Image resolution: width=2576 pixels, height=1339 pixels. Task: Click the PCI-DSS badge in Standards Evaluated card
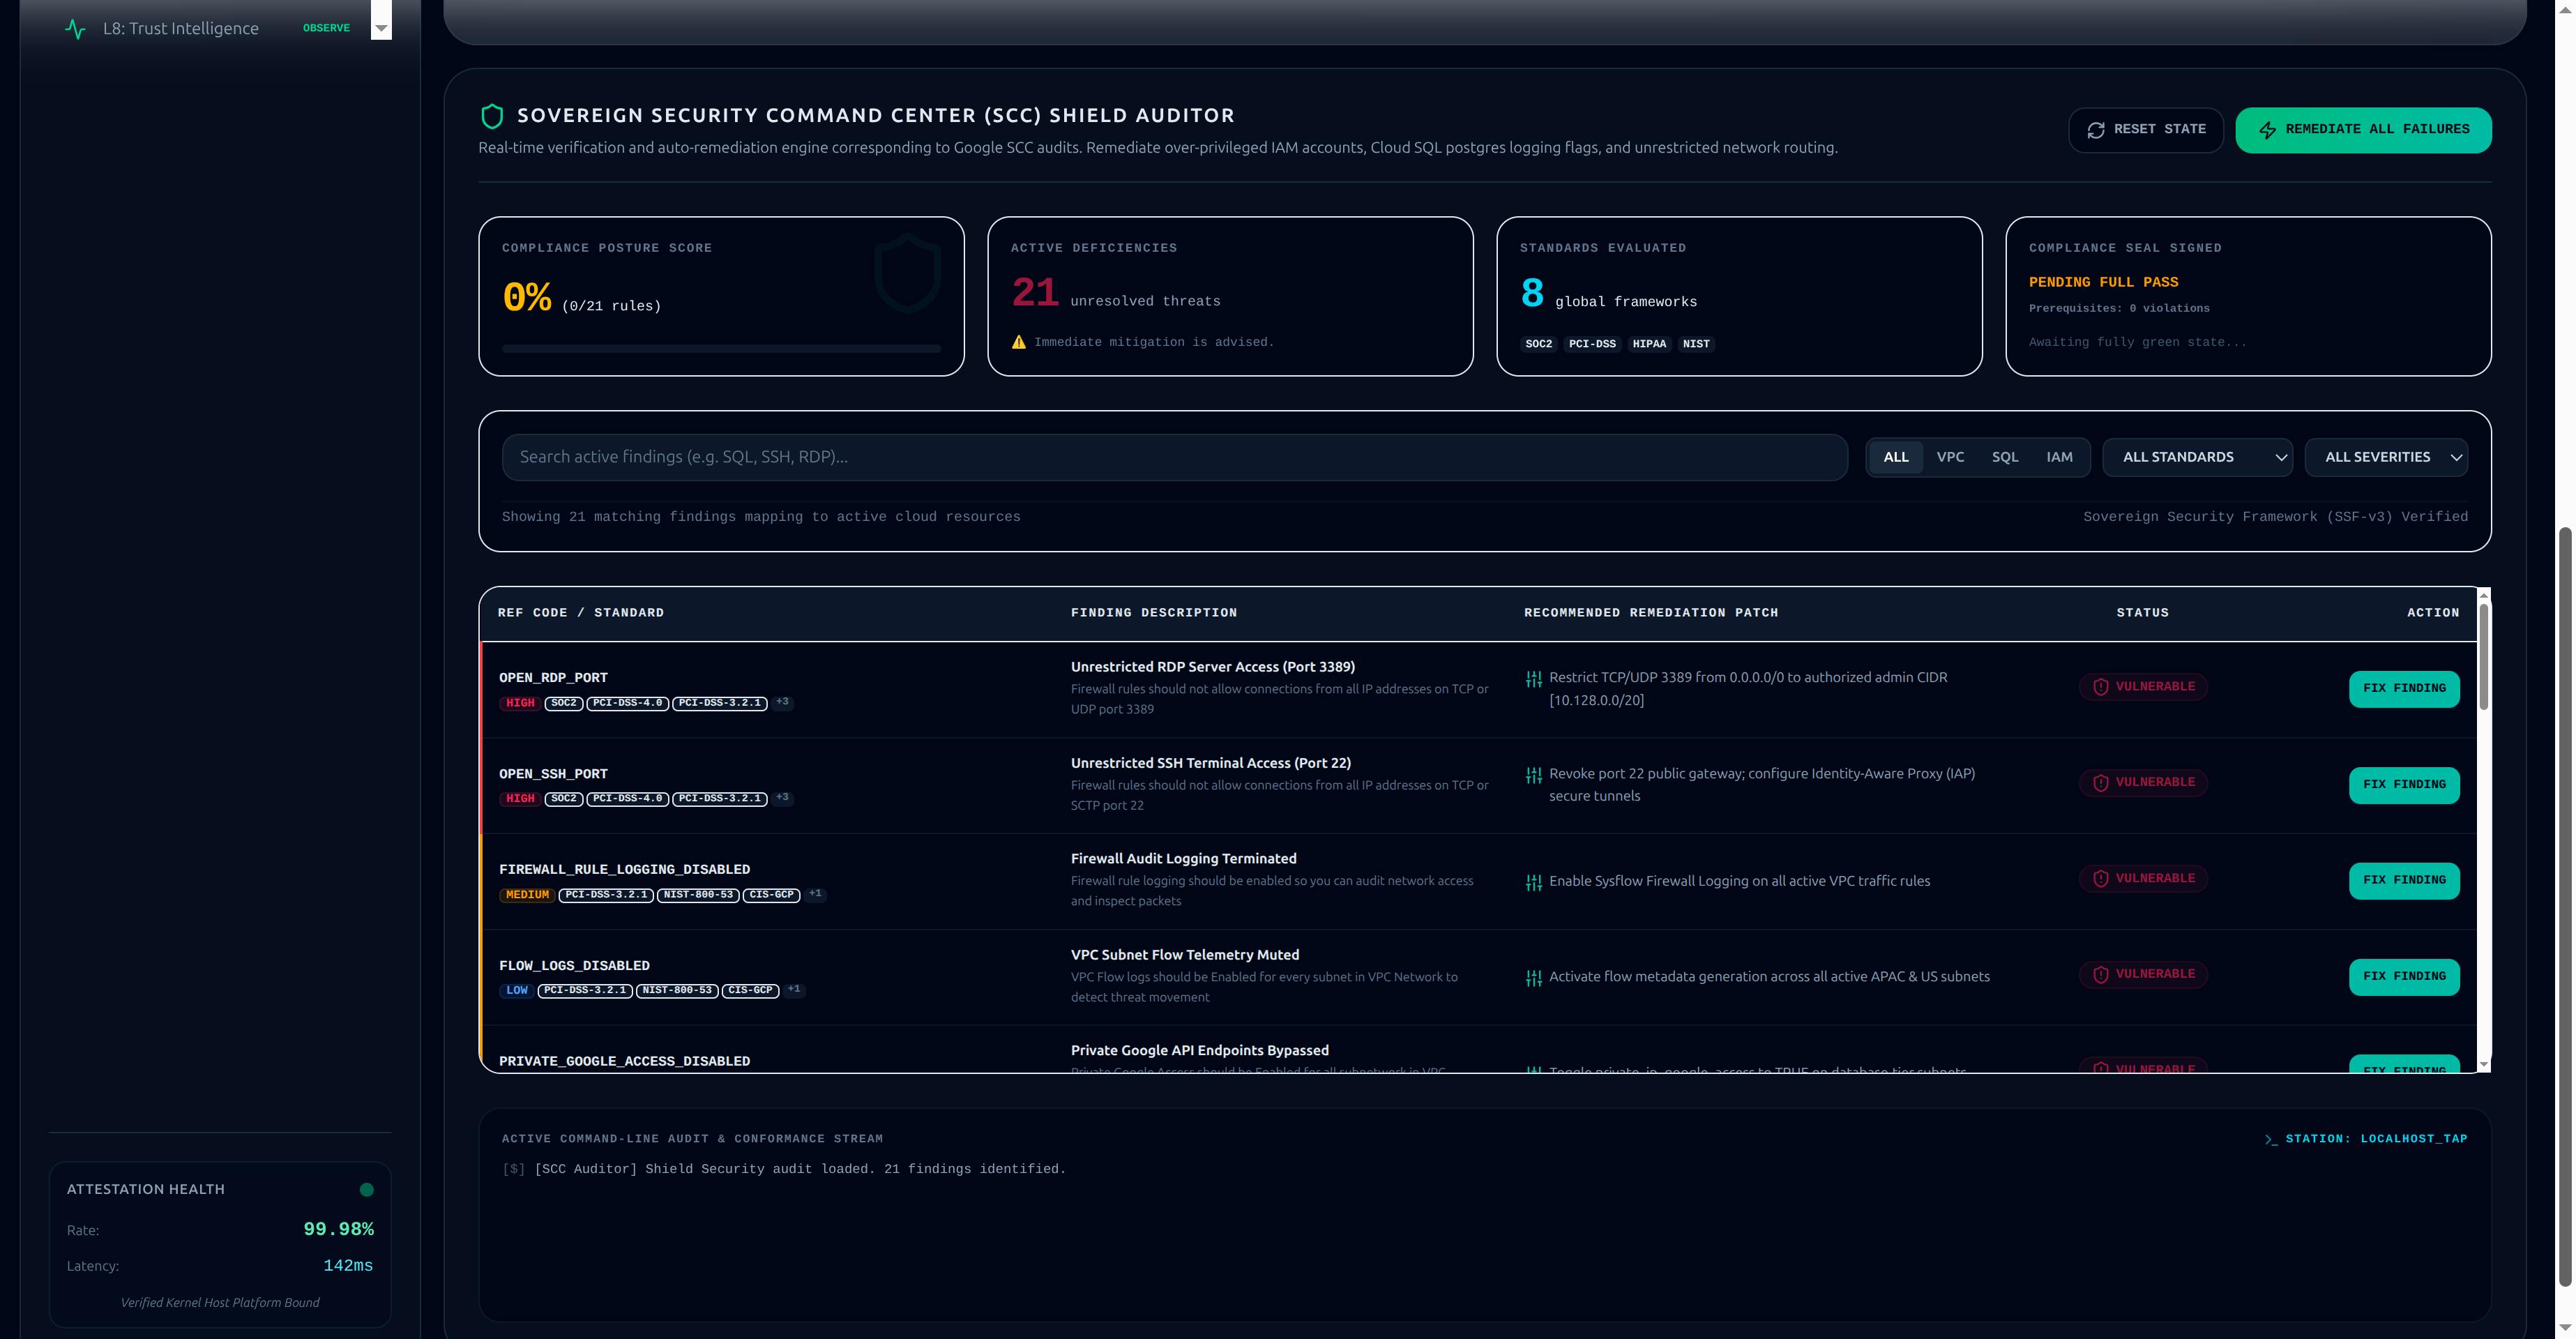point(1592,344)
